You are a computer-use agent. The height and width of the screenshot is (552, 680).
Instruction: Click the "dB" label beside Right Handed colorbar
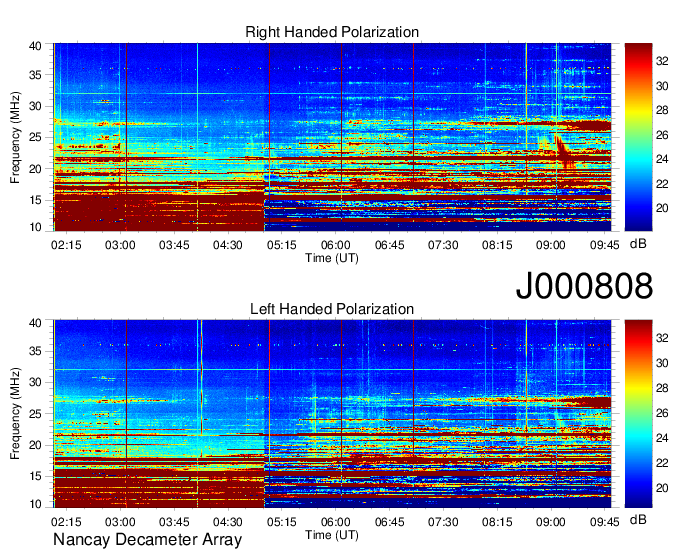pyautogui.click(x=638, y=244)
